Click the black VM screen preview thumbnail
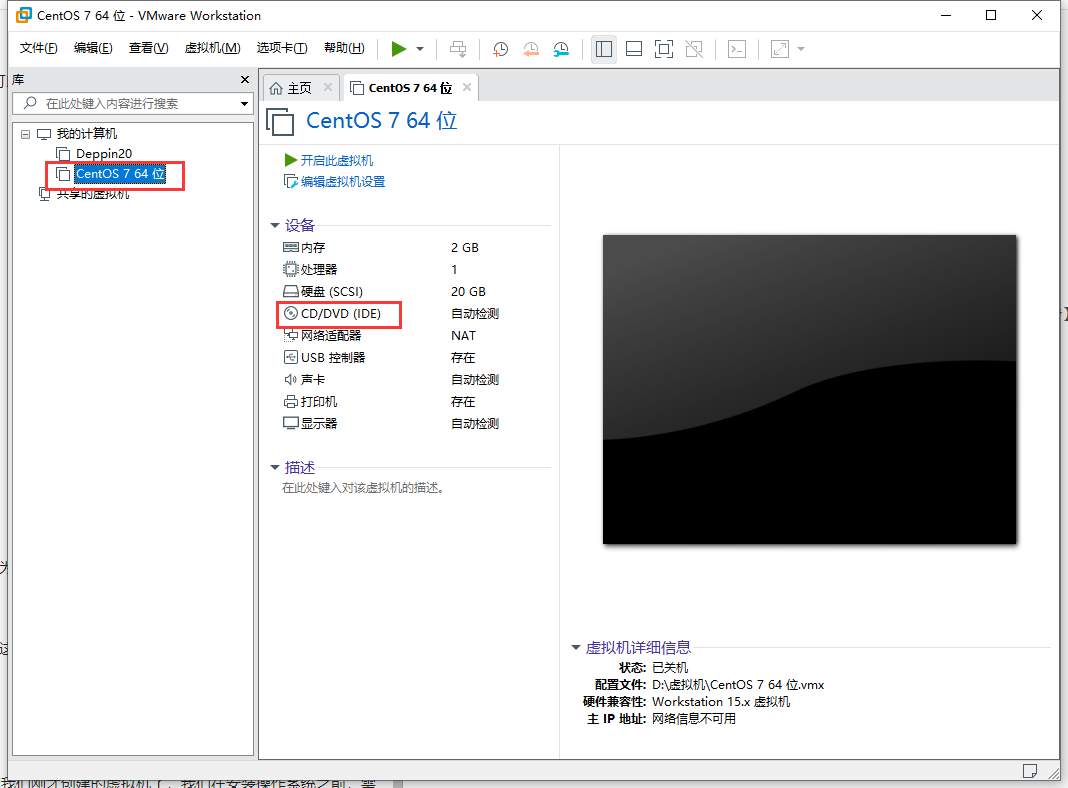 pos(809,390)
